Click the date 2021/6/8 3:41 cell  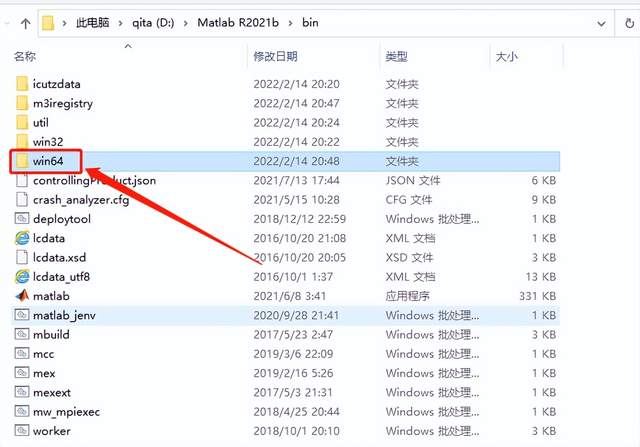click(289, 296)
